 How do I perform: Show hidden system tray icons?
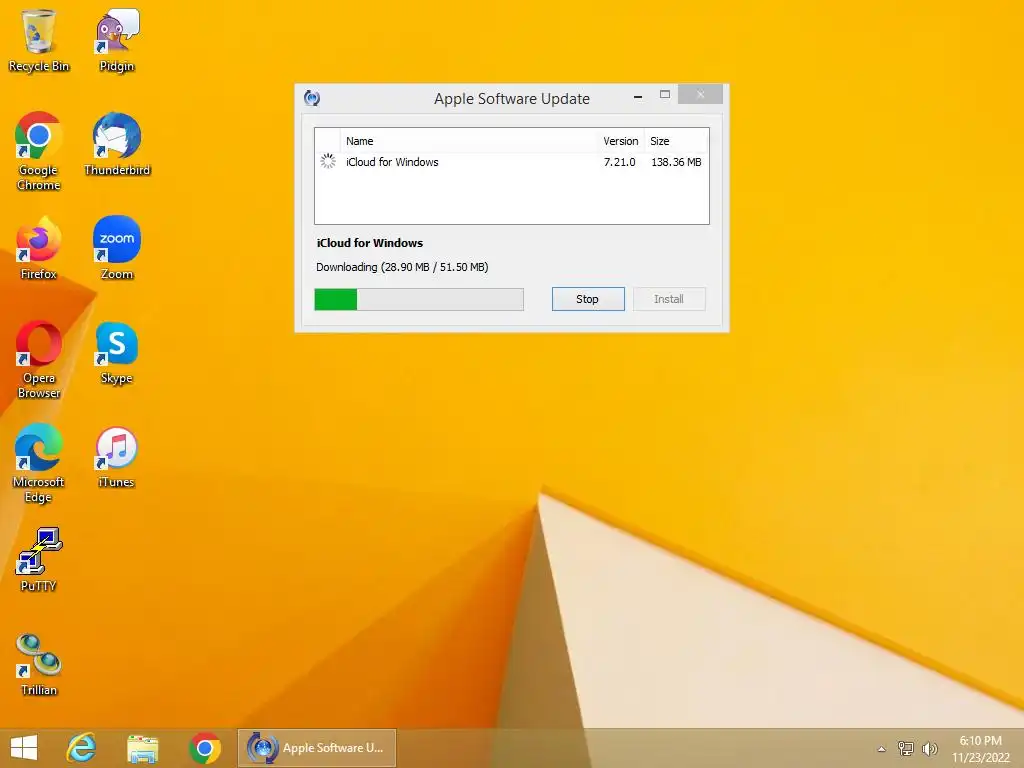point(881,749)
